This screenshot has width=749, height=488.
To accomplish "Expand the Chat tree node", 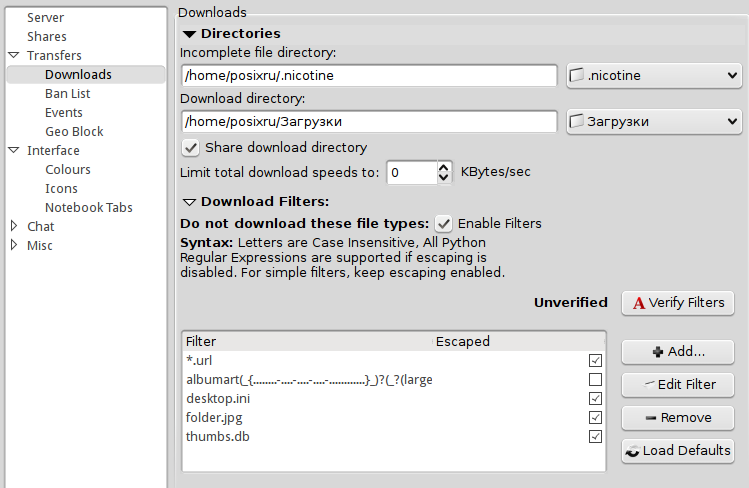I will pyautogui.click(x=14, y=226).
